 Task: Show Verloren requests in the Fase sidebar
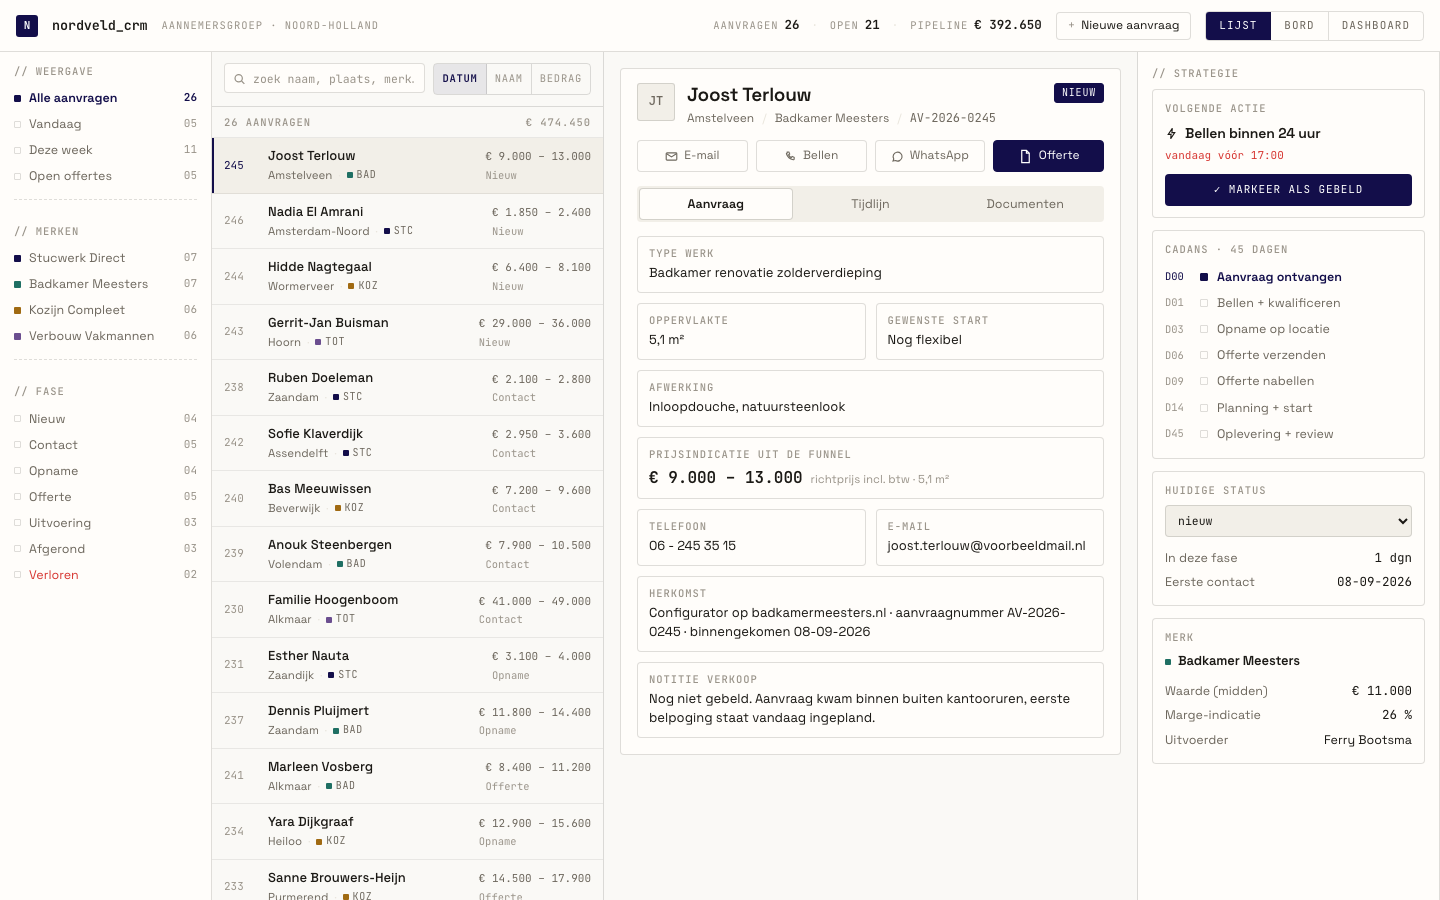click(x=105, y=575)
